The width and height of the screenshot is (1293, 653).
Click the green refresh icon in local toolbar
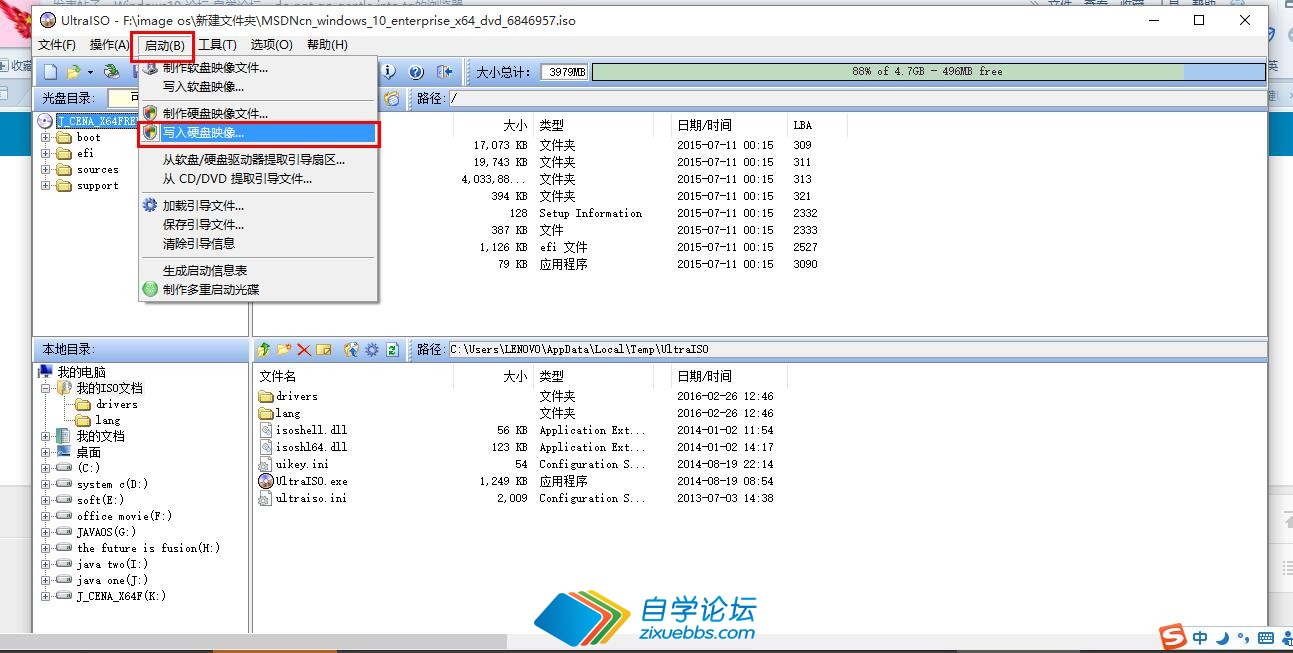tap(392, 349)
